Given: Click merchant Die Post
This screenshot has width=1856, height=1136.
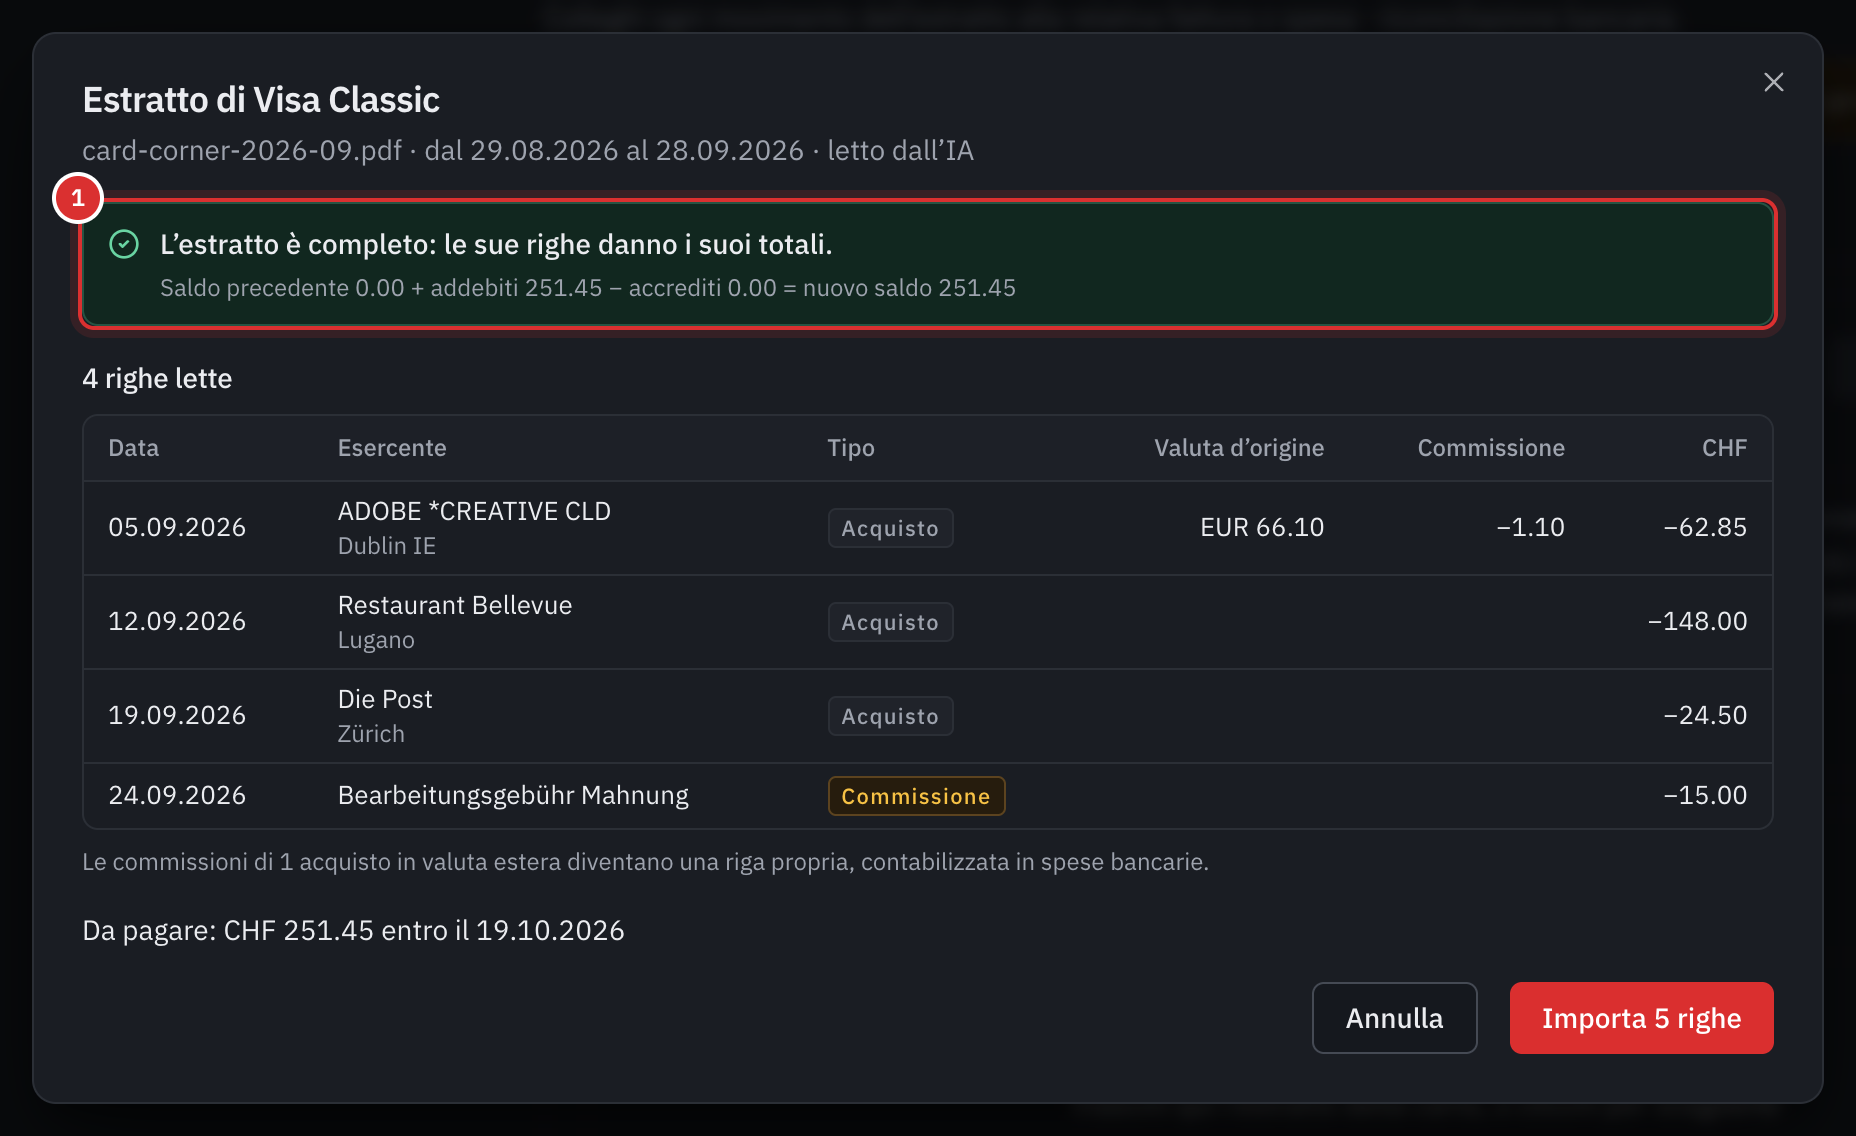Looking at the screenshot, I should [x=385, y=699].
